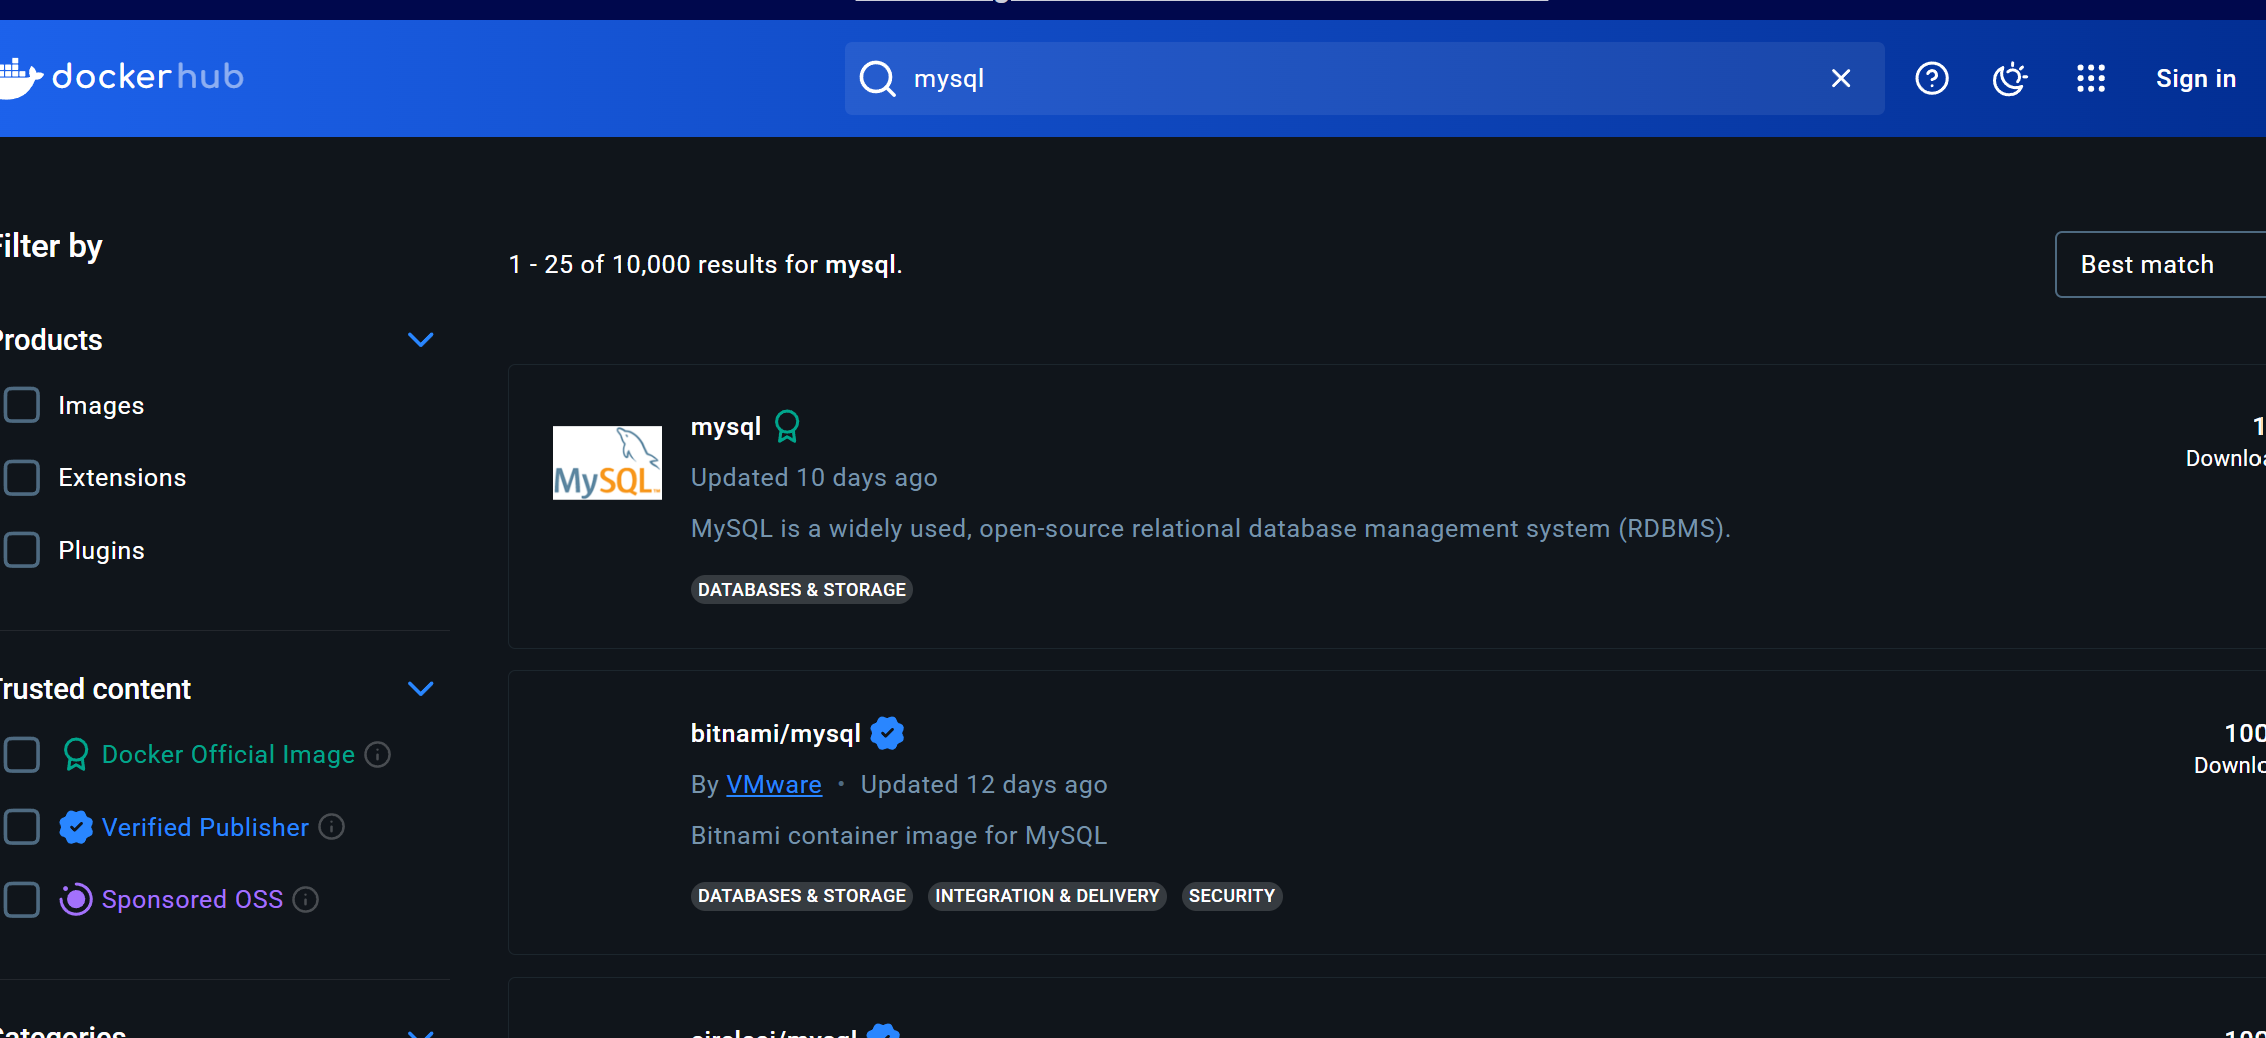Click 'Updated 10 days ago' text
Viewport: 2266px width, 1038px height.
point(814,477)
